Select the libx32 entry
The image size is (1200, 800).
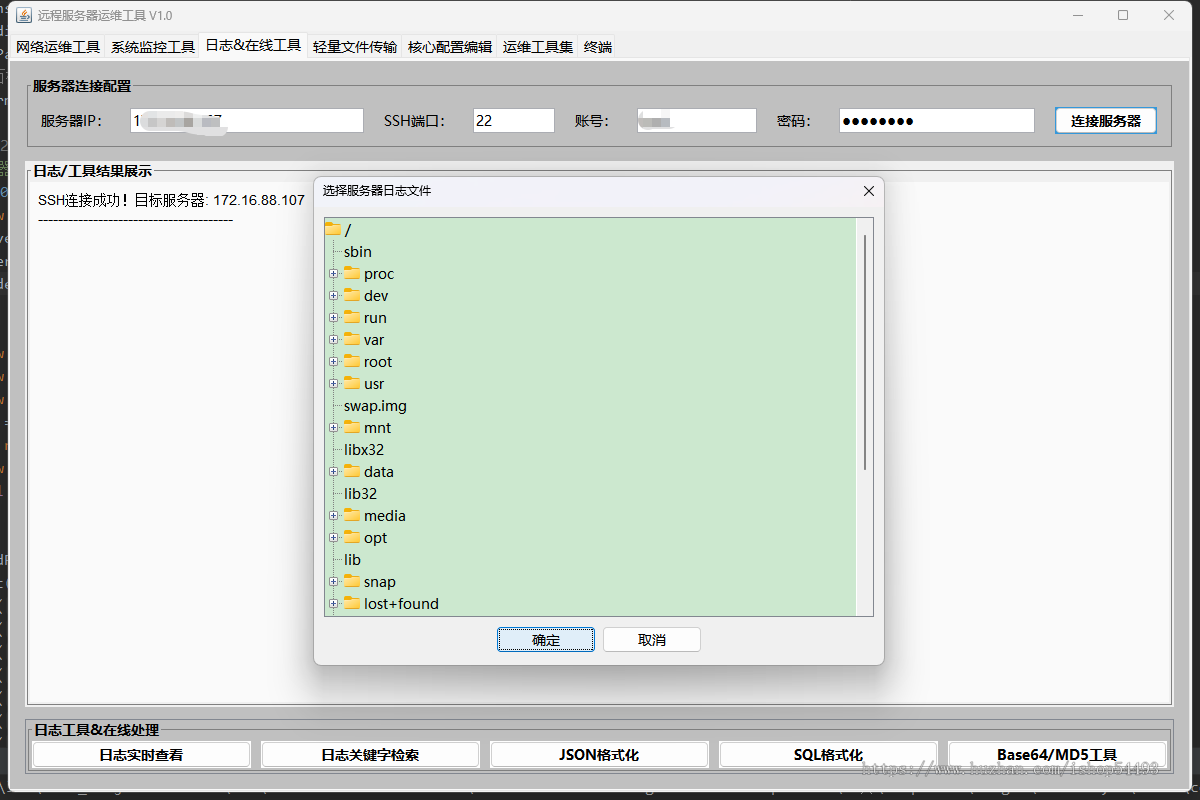click(x=364, y=450)
